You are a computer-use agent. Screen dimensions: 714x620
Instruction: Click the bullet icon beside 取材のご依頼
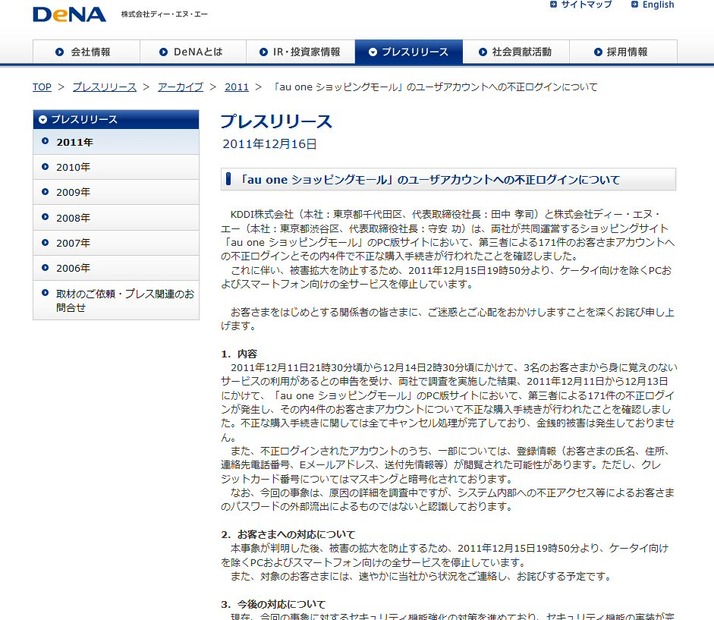(x=45, y=293)
